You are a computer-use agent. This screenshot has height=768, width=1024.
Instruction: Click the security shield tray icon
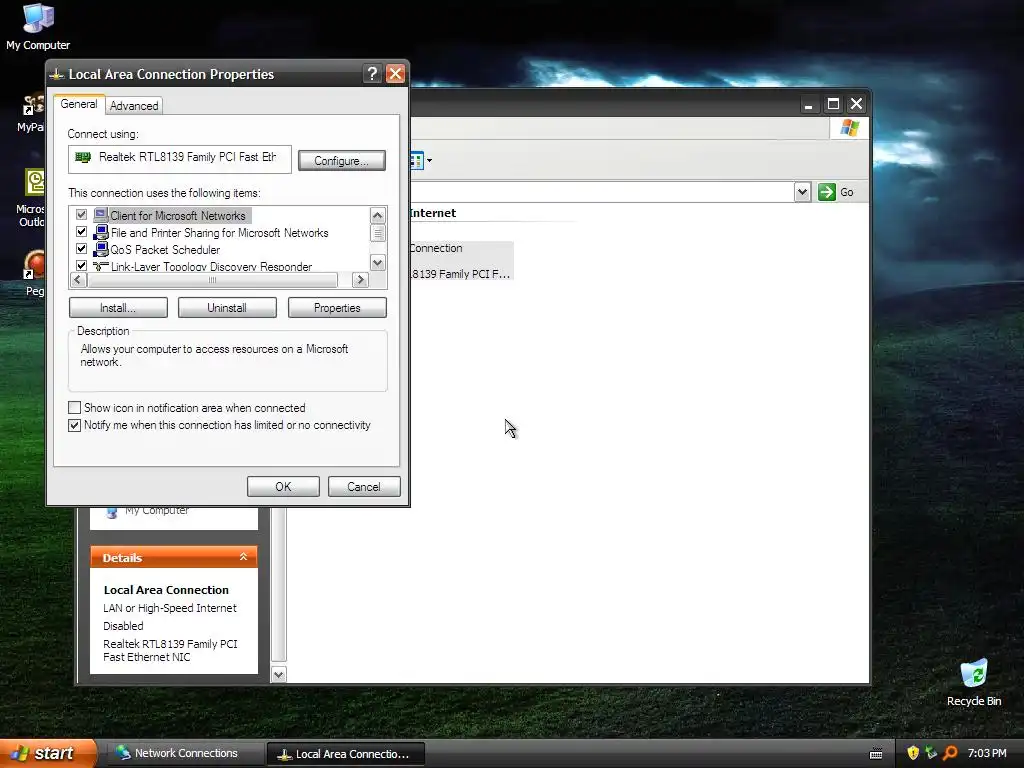pos(913,753)
